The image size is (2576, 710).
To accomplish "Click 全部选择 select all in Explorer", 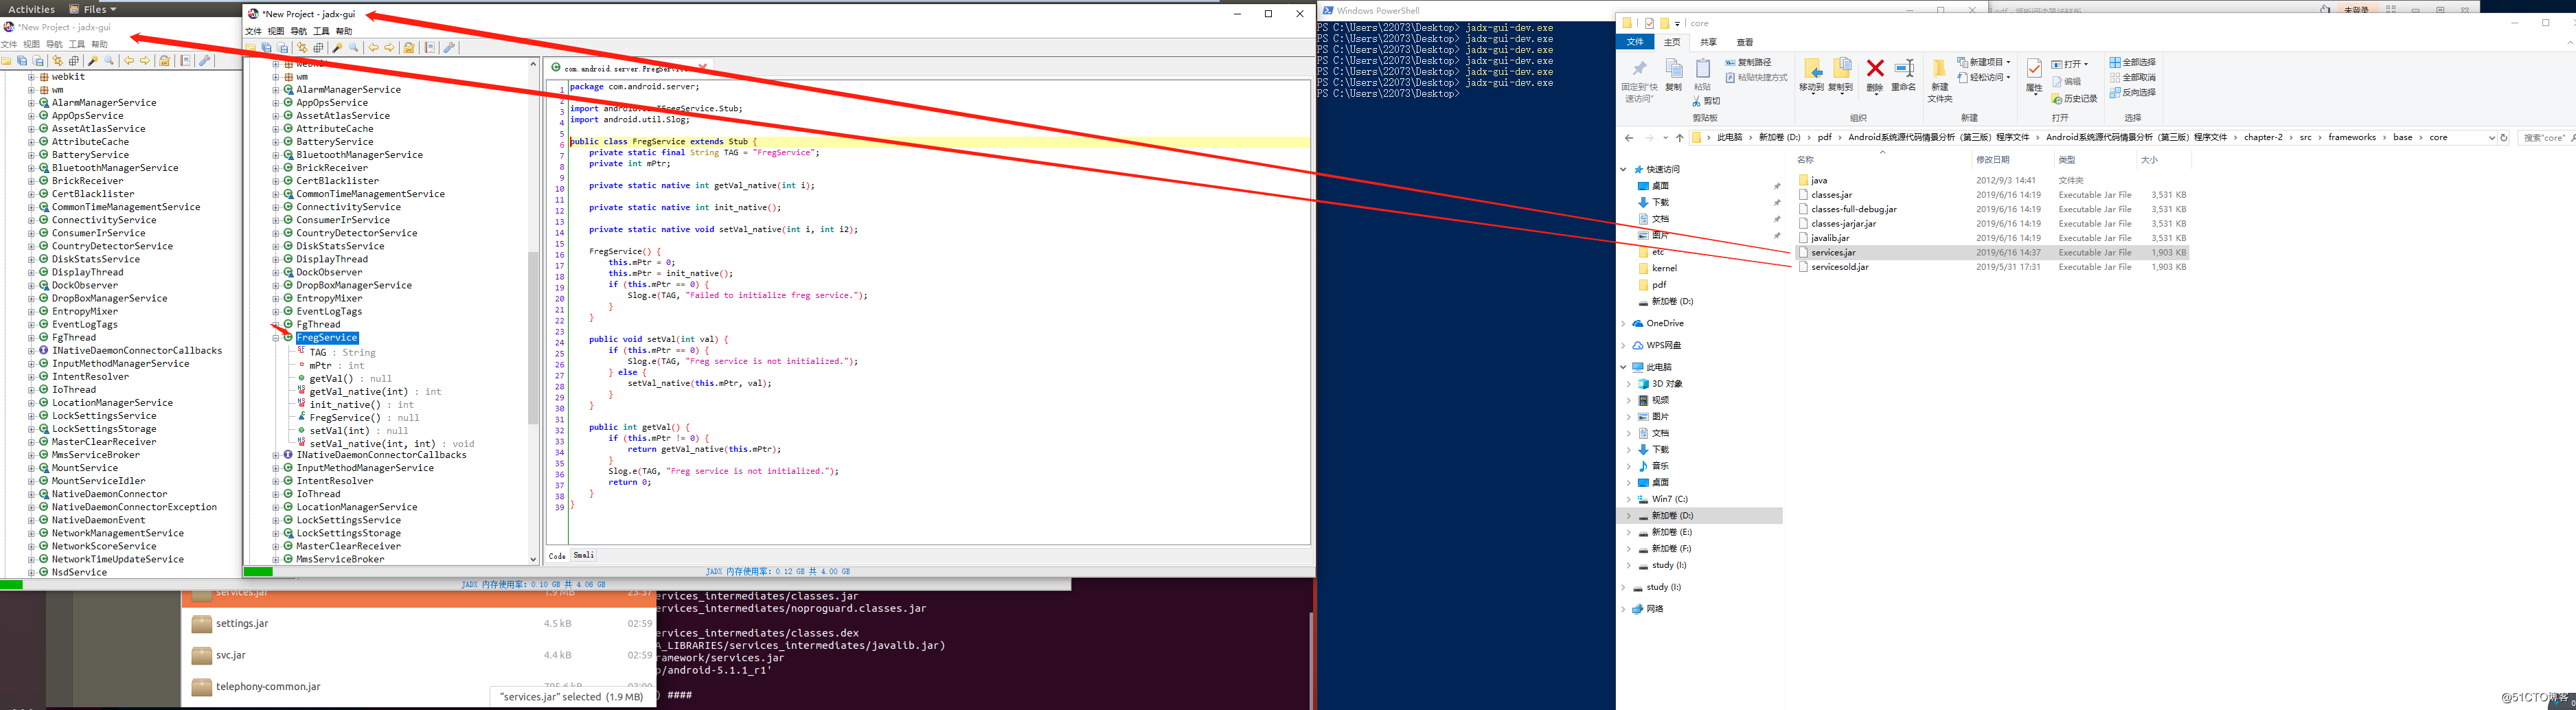I will [x=2132, y=62].
